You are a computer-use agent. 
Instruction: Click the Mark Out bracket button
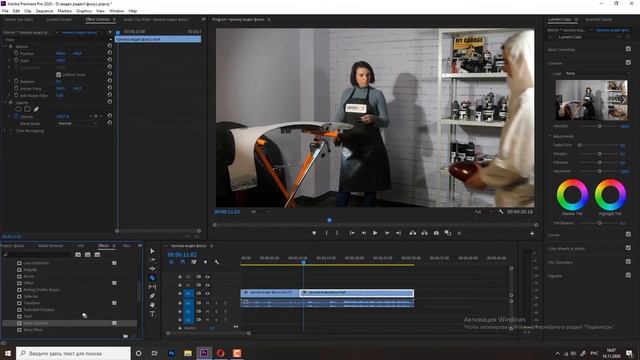[337, 233]
